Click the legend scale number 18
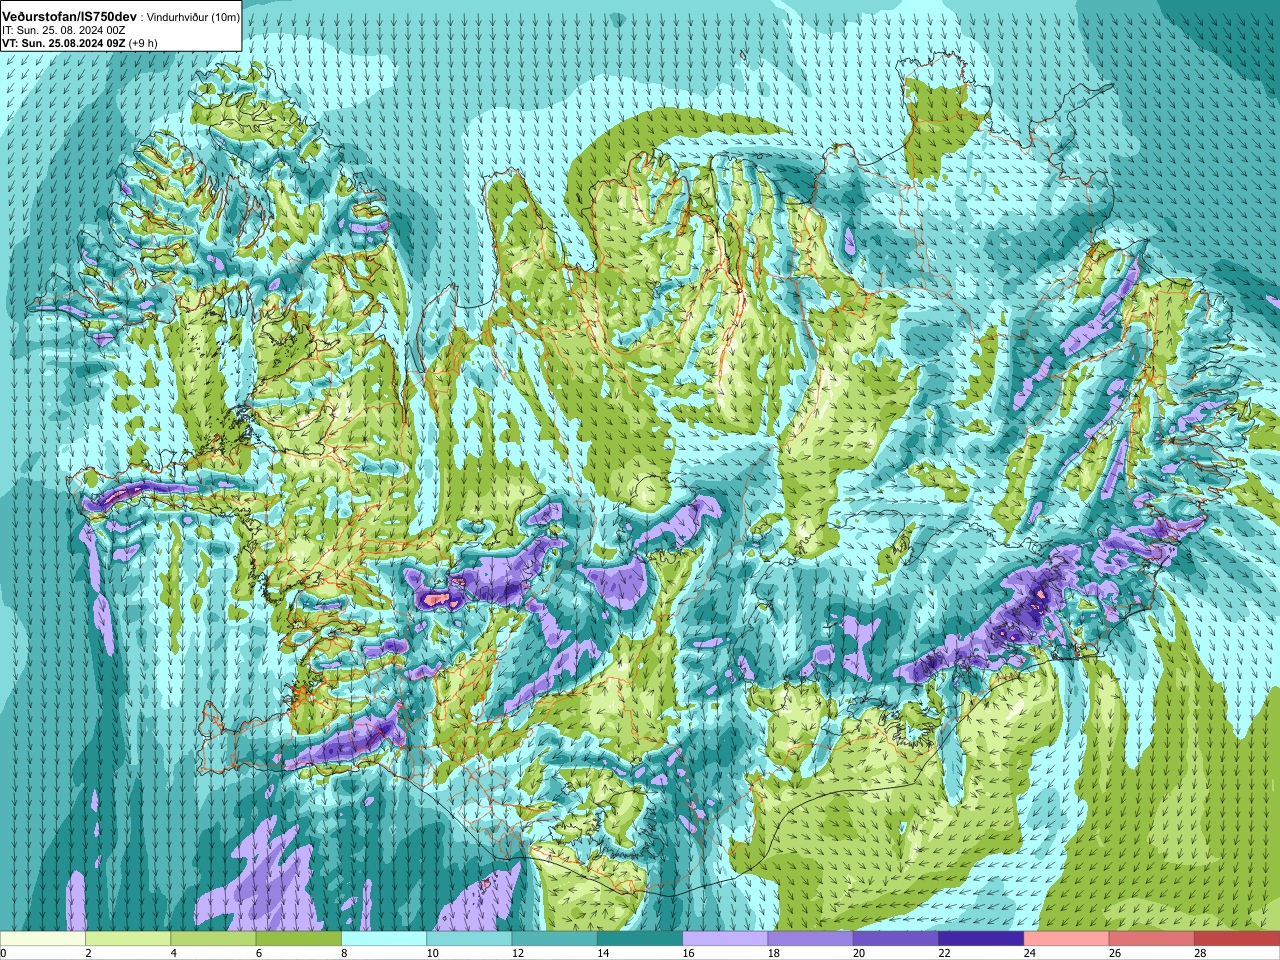 pos(773,953)
